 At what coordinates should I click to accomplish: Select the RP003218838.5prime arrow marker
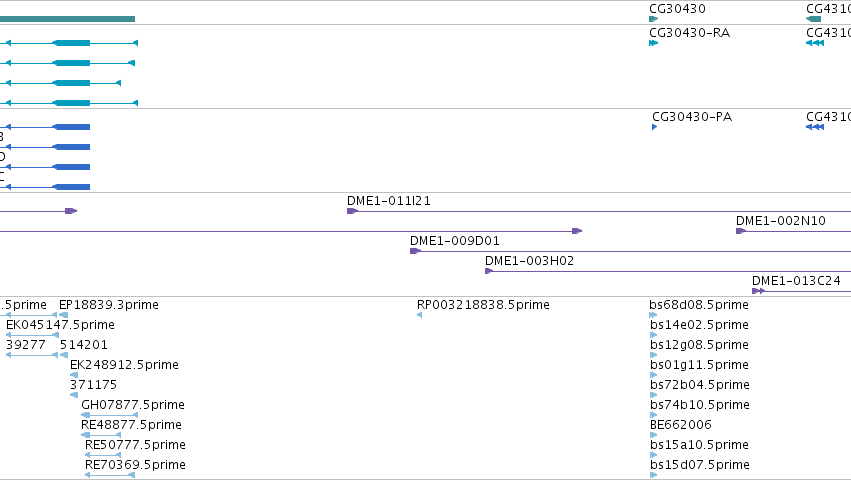(x=420, y=315)
